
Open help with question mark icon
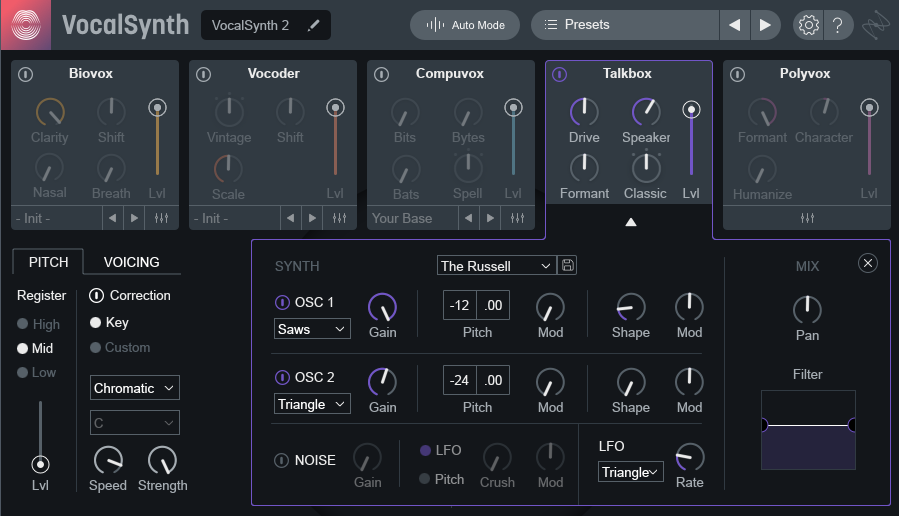838,25
